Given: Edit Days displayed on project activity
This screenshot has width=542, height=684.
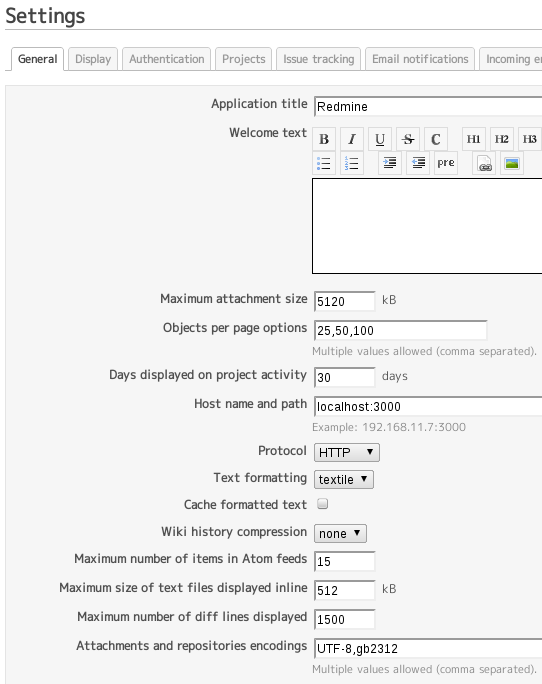Looking at the screenshot, I should click(344, 377).
